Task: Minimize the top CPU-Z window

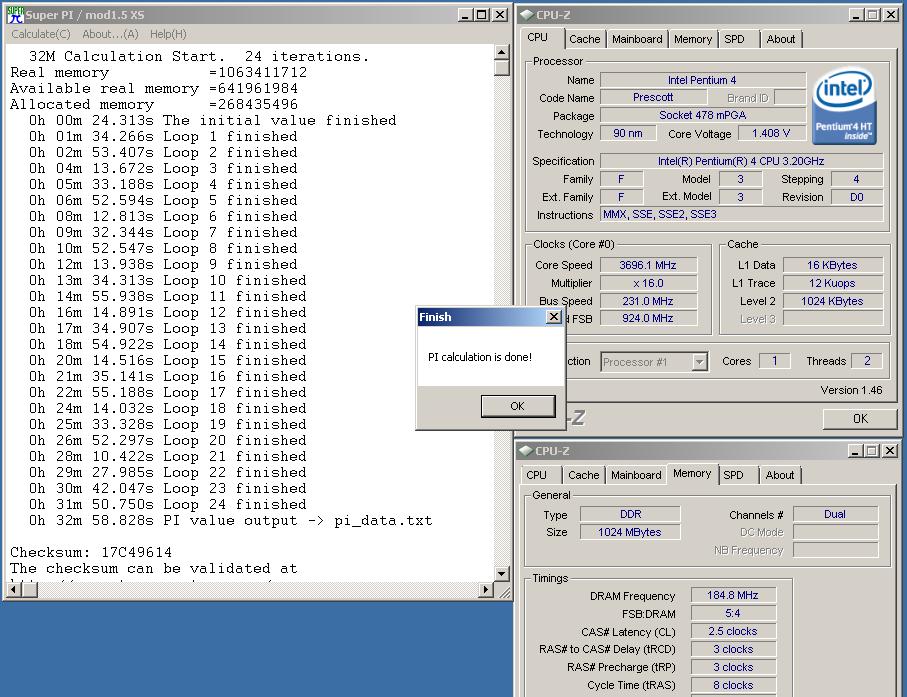Action: pos(857,15)
